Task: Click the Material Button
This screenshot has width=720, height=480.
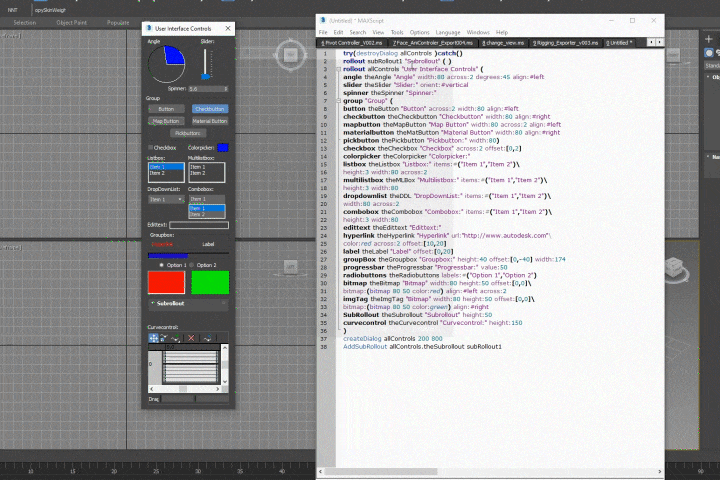Action: [210, 121]
